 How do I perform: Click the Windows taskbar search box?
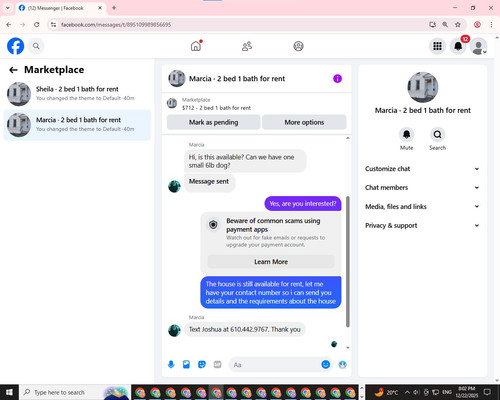(75, 392)
